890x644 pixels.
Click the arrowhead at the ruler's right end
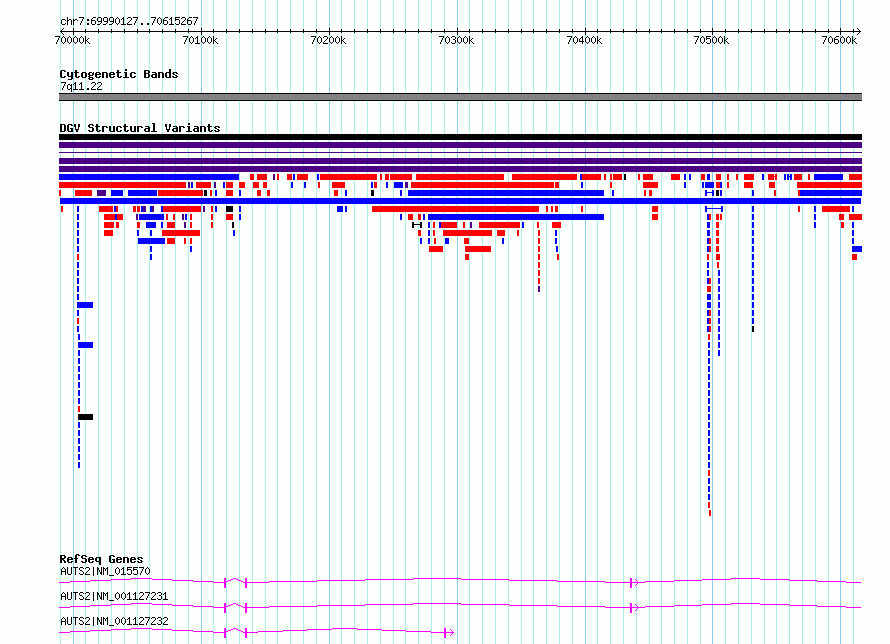858,31
